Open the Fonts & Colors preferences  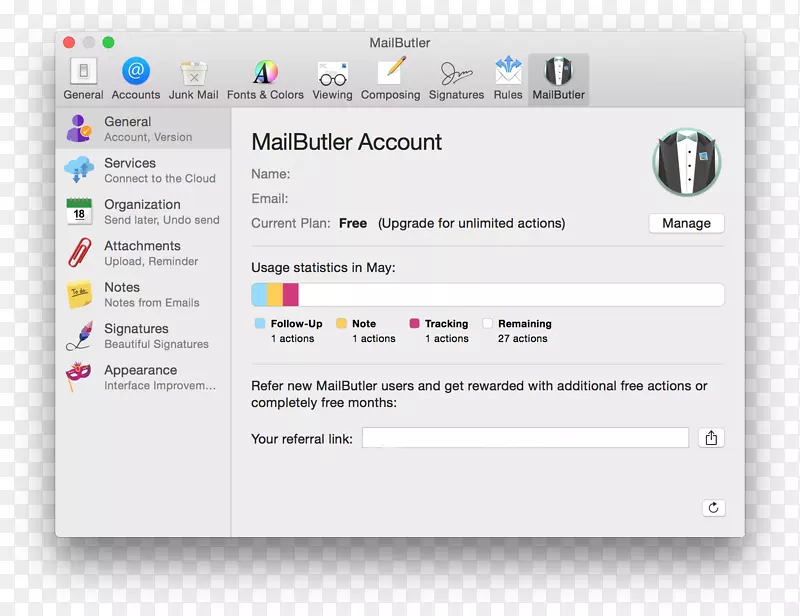tap(265, 78)
